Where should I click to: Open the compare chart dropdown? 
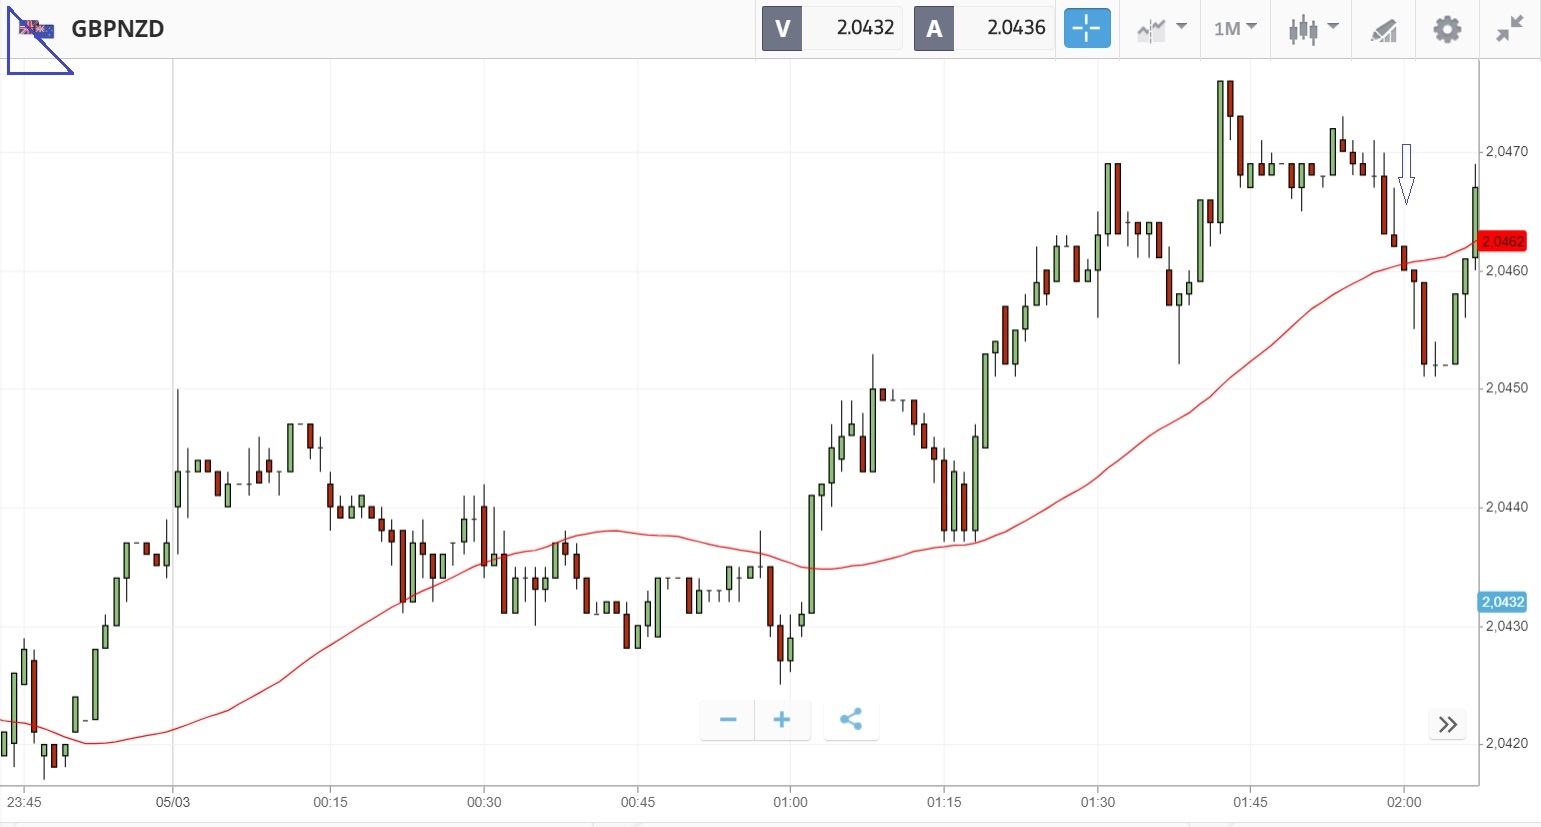point(1161,29)
